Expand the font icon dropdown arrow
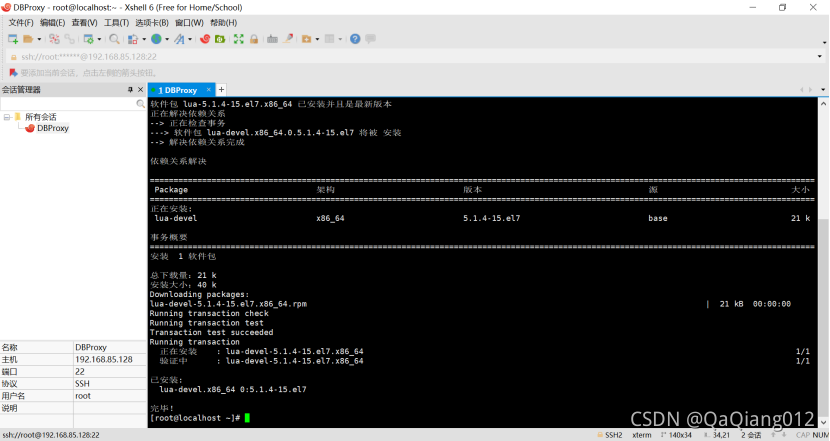 (190, 39)
